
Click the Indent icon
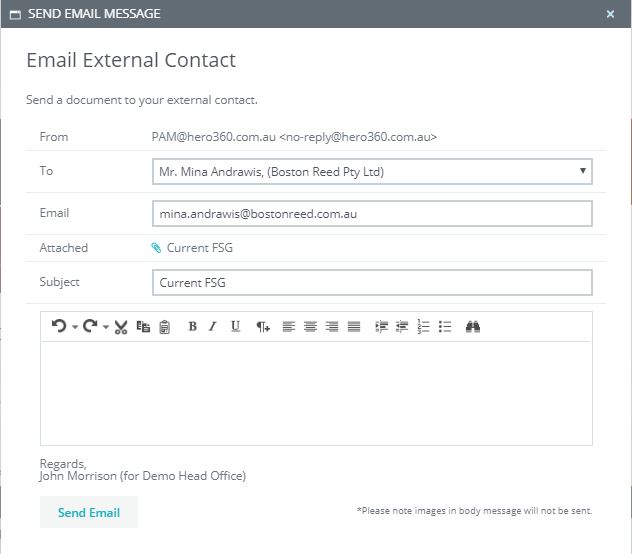coord(381,326)
